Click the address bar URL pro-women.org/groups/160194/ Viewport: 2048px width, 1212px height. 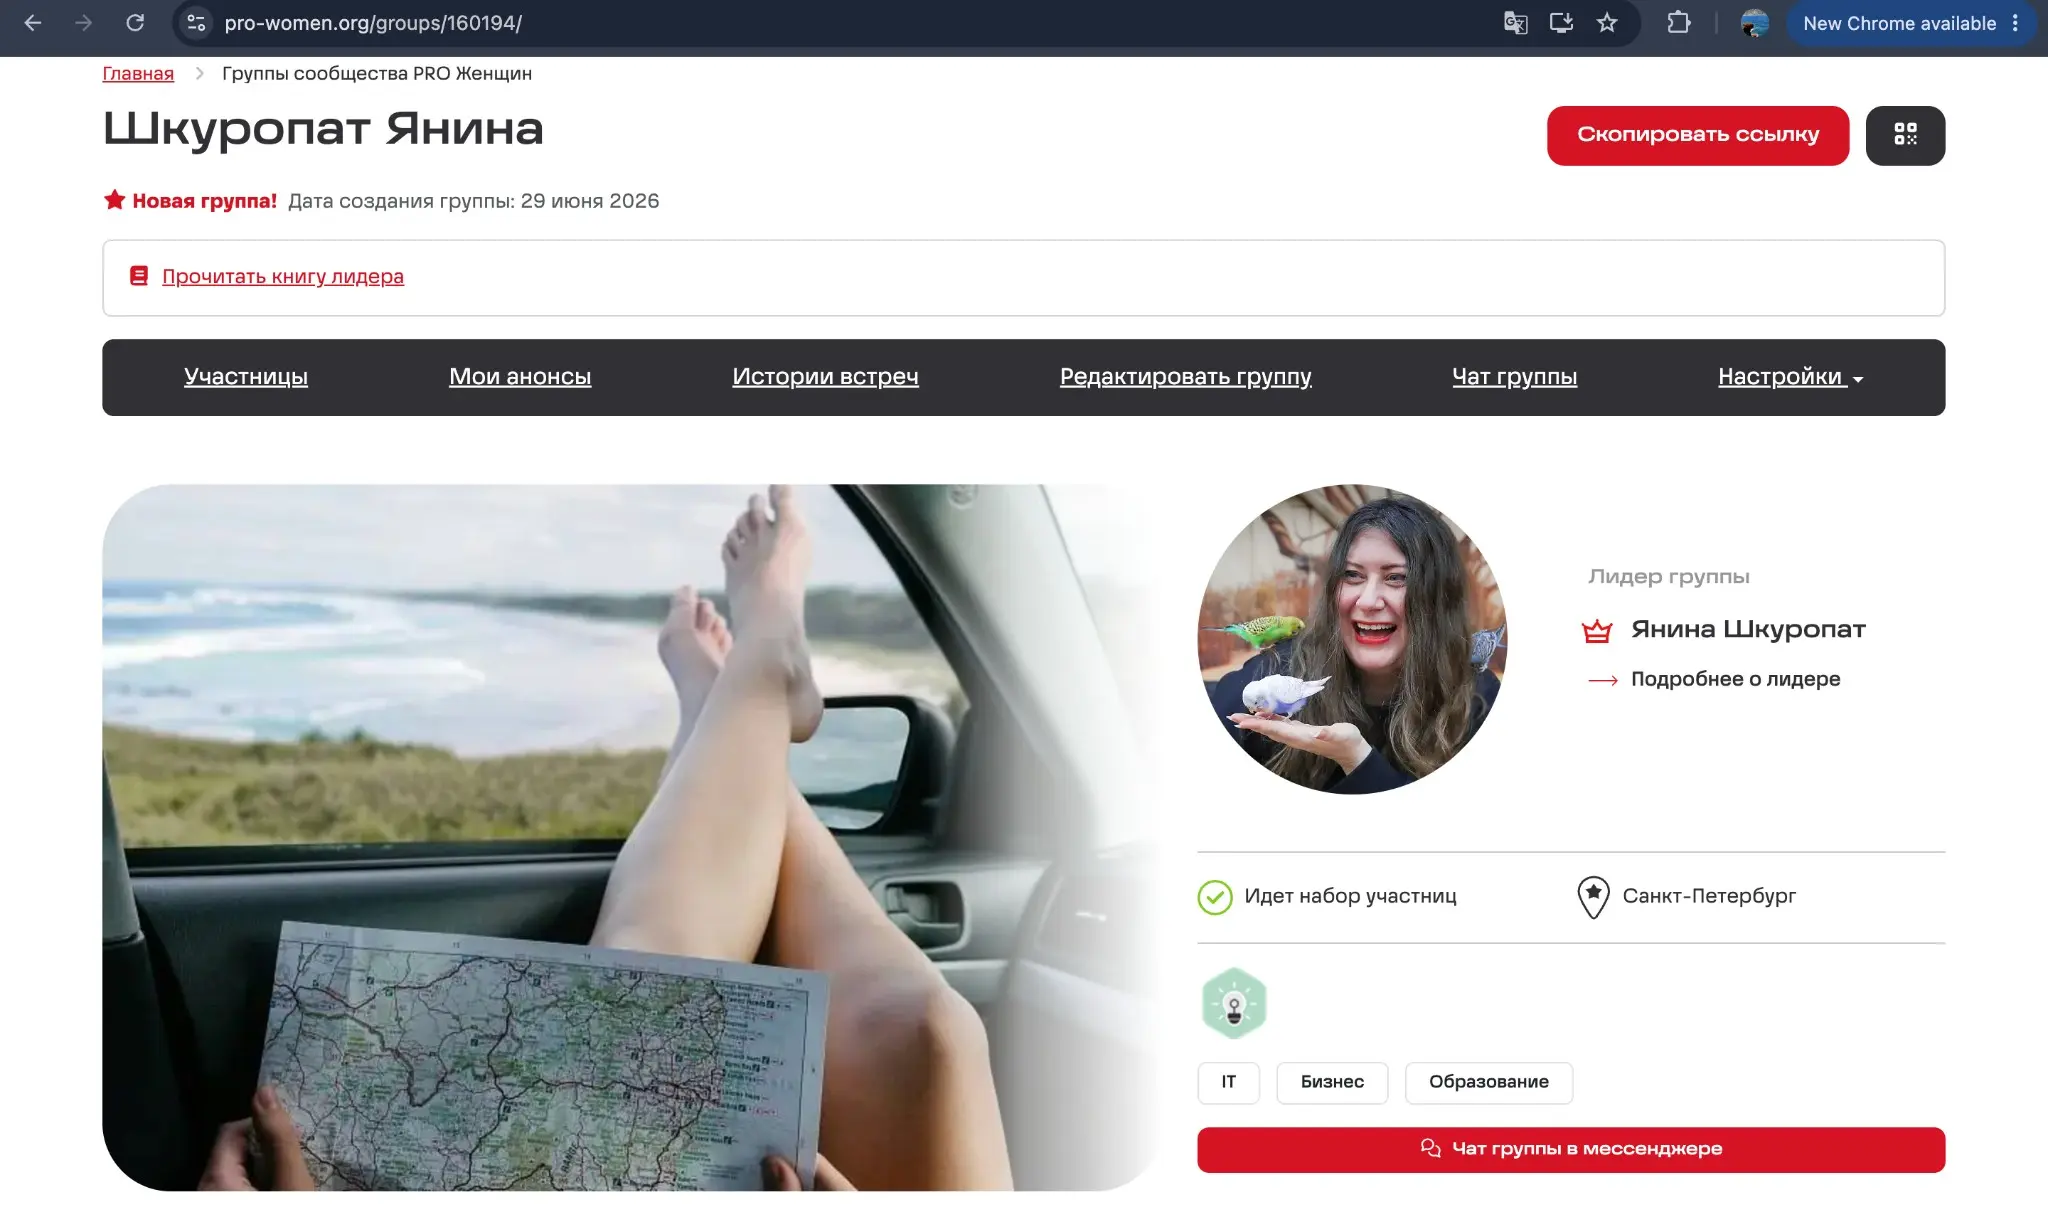point(373,23)
